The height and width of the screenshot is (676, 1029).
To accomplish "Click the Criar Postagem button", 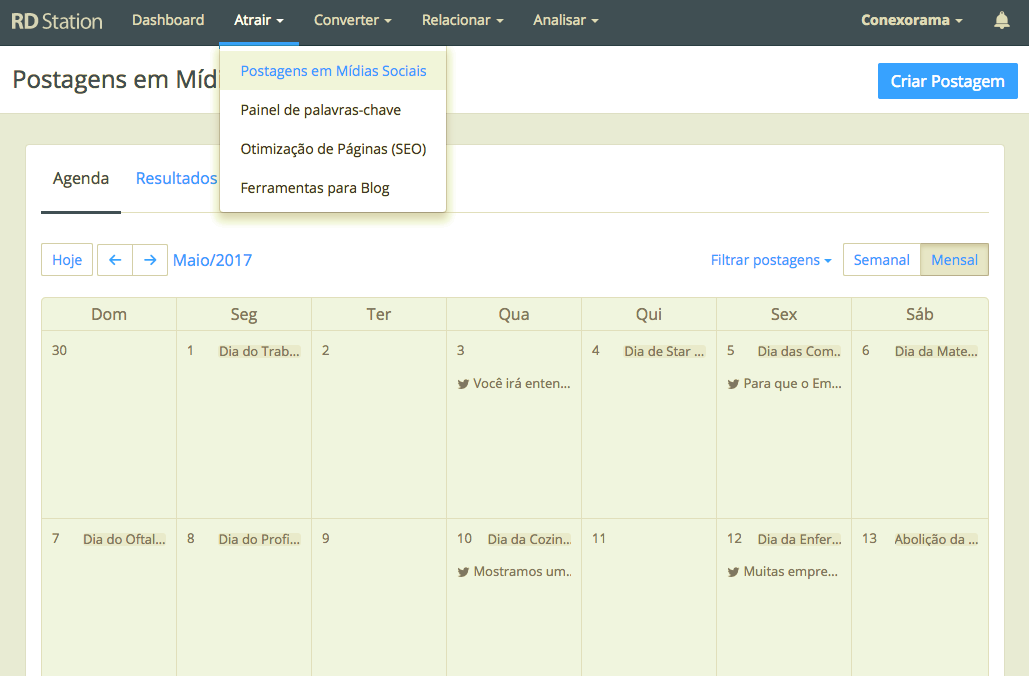I will point(947,81).
